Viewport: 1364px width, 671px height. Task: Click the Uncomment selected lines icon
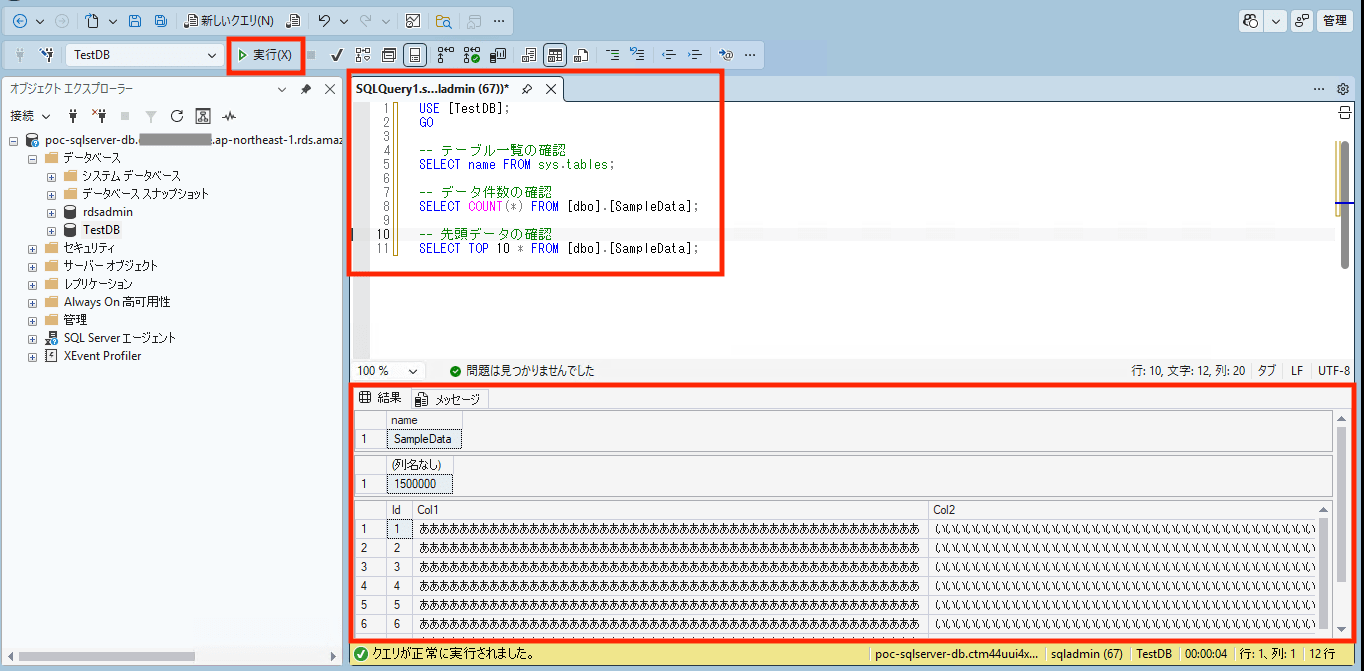tap(637, 55)
